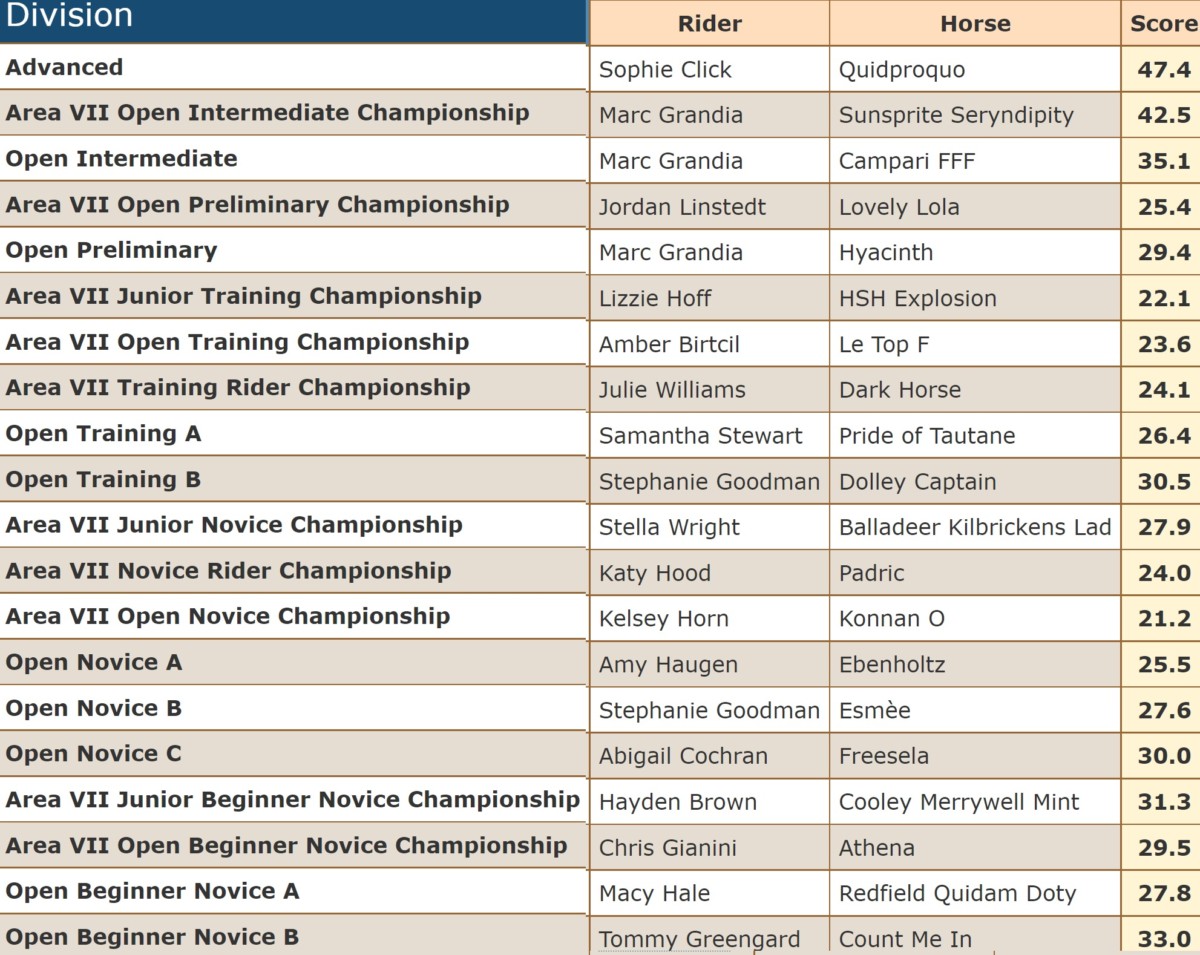The image size is (1200, 955).
Task: Click the Balladeer Kilbrickens Lad cell
Action: tap(975, 527)
